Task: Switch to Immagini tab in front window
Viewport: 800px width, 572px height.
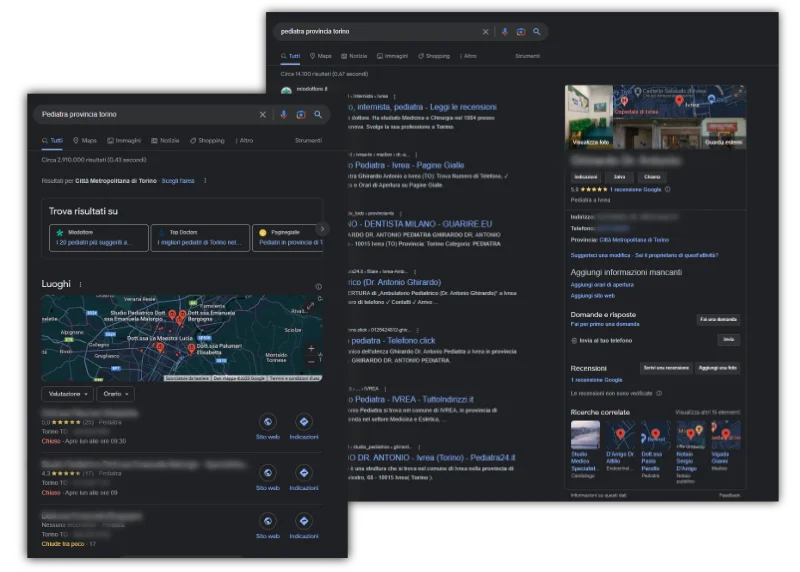Action: (x=124, y=141)
